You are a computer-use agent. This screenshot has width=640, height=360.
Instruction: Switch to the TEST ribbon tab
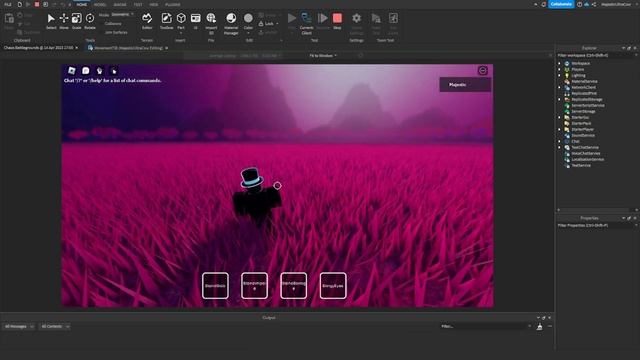click(138, 4)
